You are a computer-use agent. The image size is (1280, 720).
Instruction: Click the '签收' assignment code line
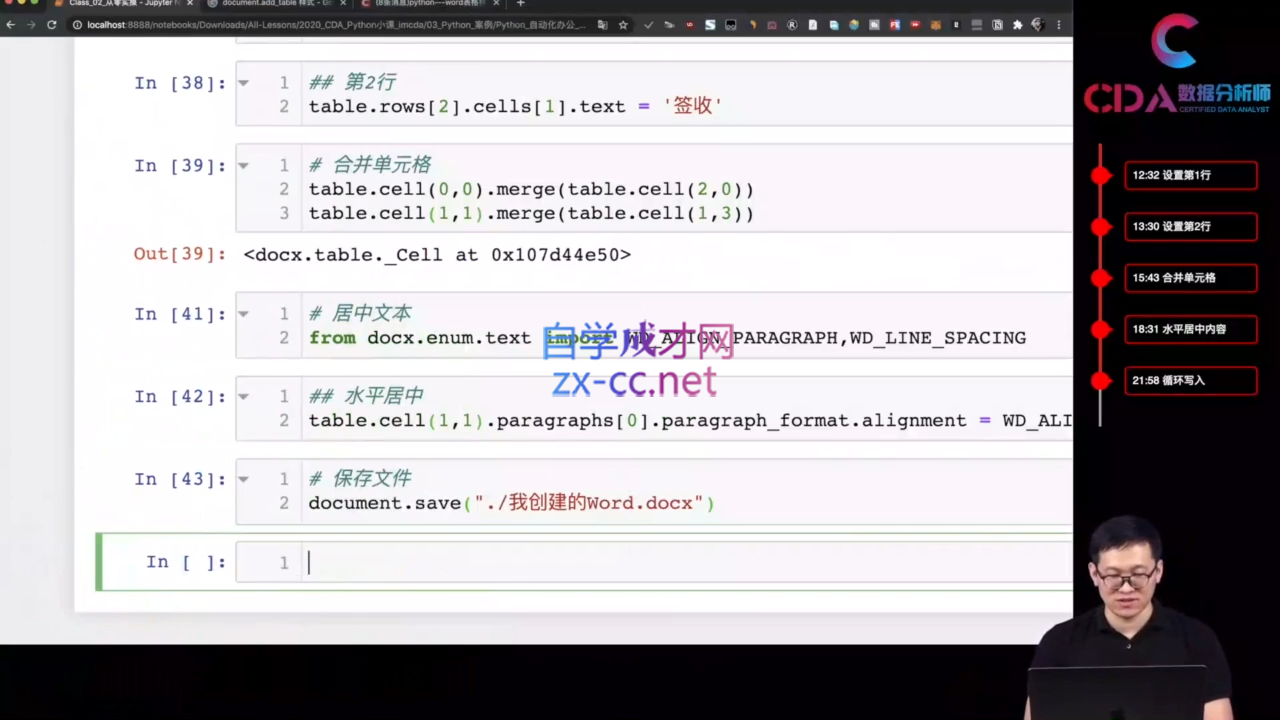515,106
